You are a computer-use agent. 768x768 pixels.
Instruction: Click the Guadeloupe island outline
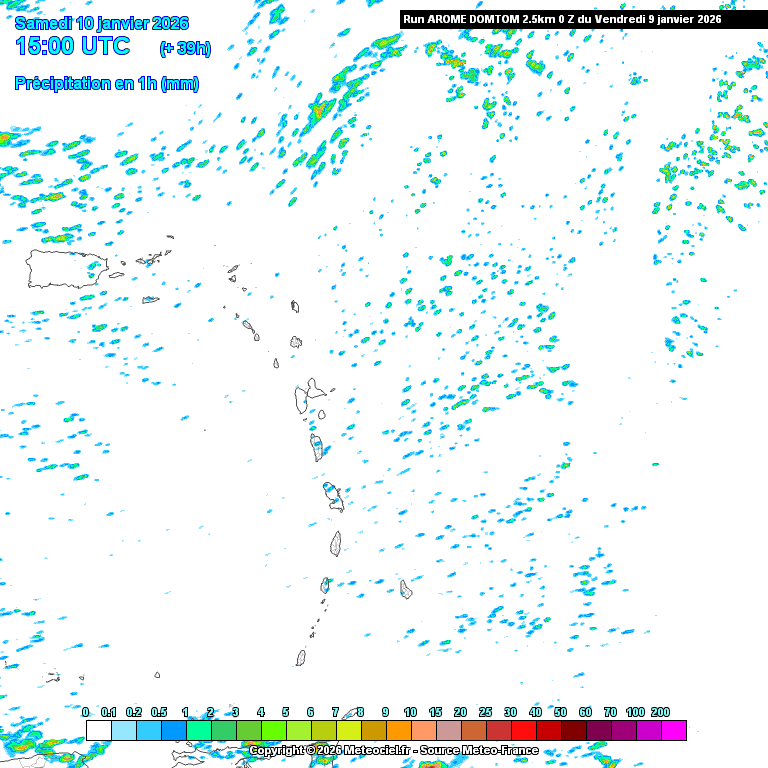coord(308,396)
